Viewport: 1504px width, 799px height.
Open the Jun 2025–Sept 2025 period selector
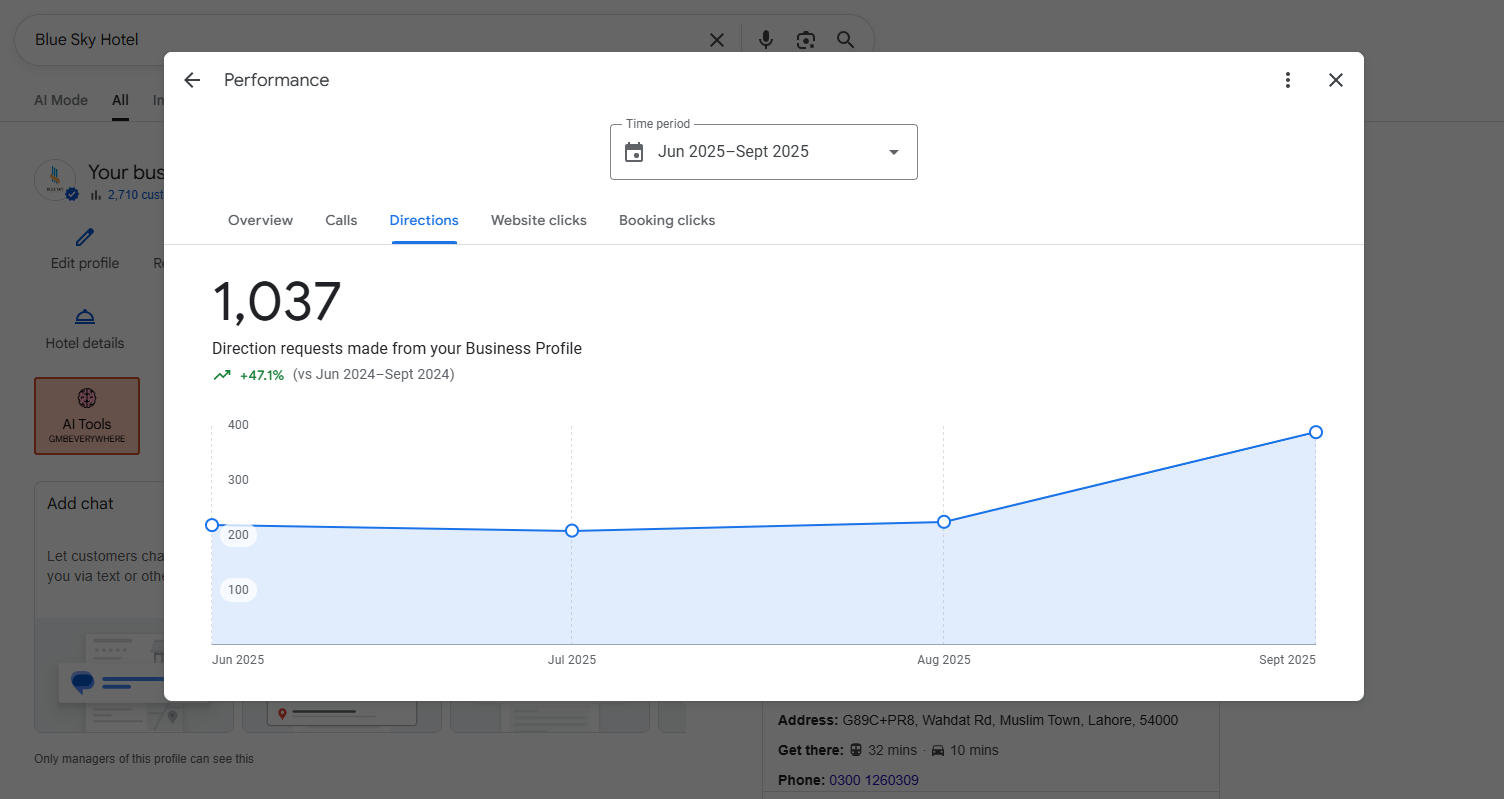[x=733, y=152]
